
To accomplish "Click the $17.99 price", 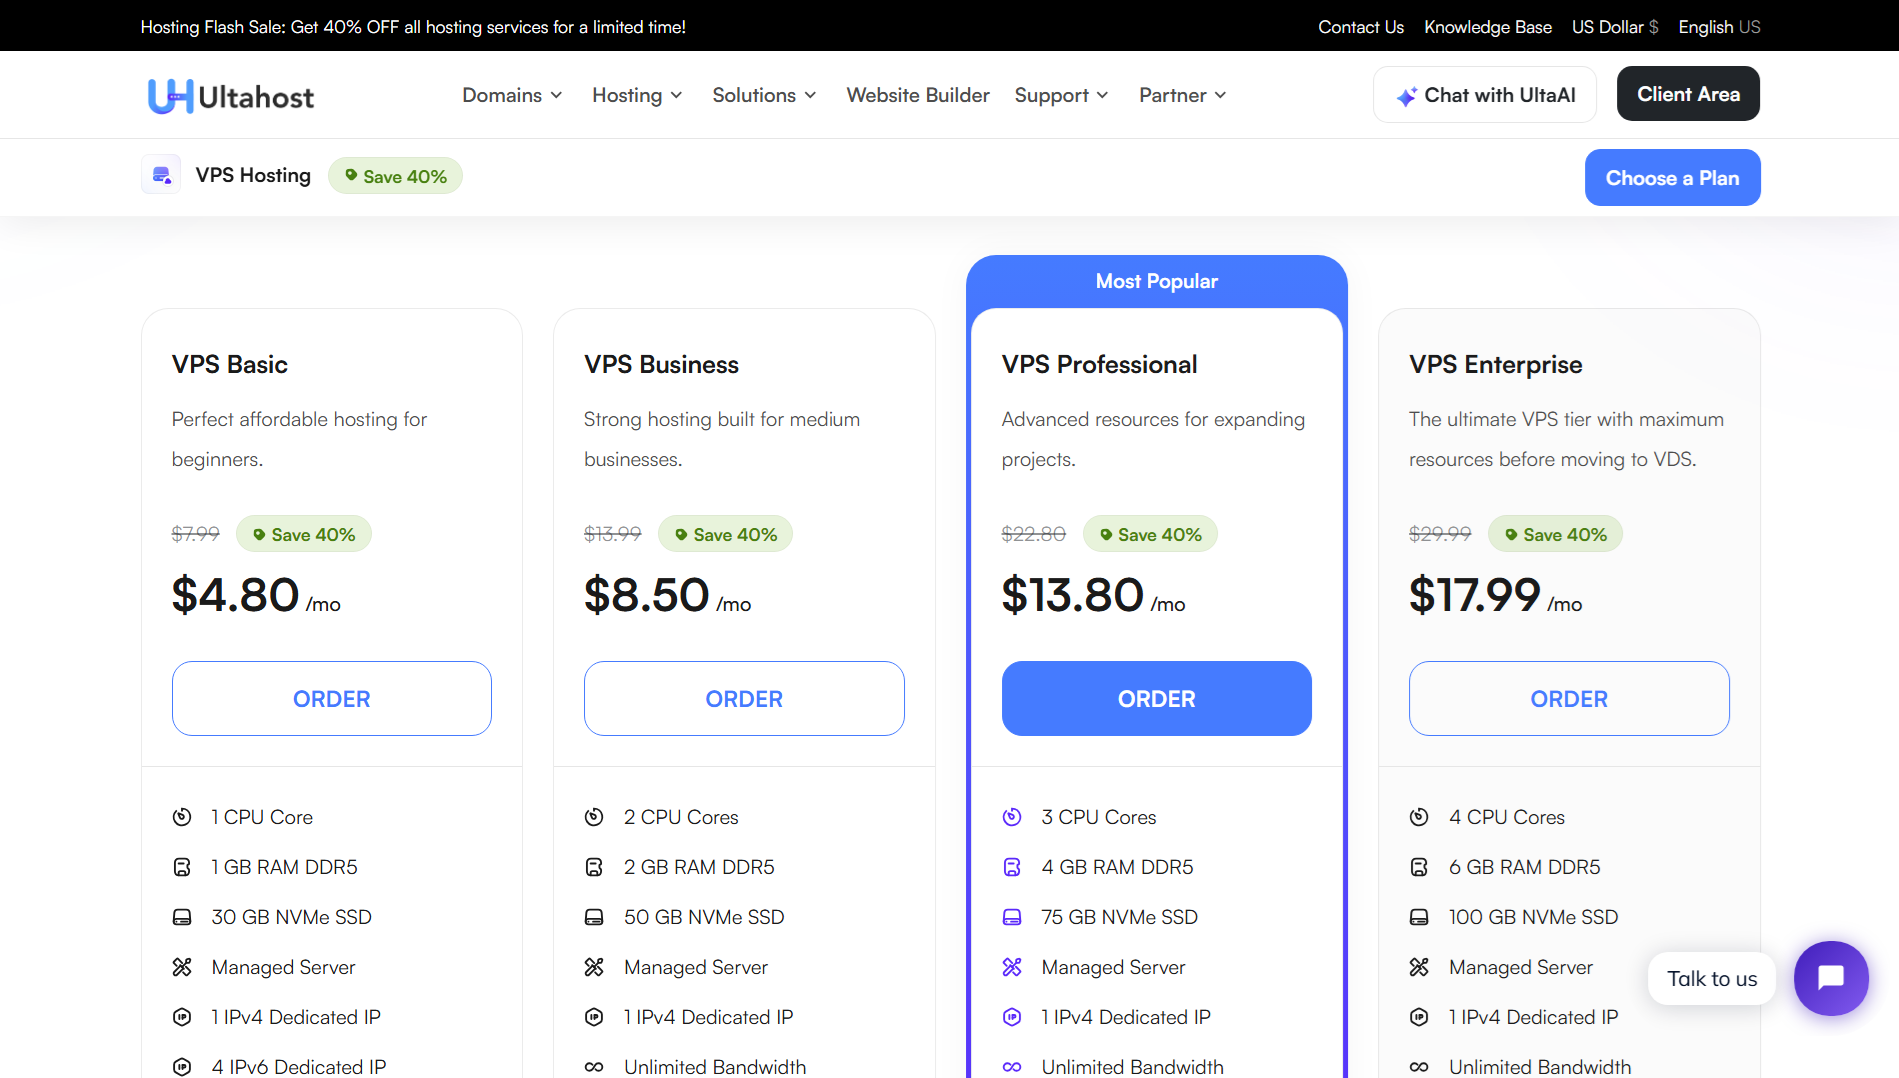I will point(1475,595).
